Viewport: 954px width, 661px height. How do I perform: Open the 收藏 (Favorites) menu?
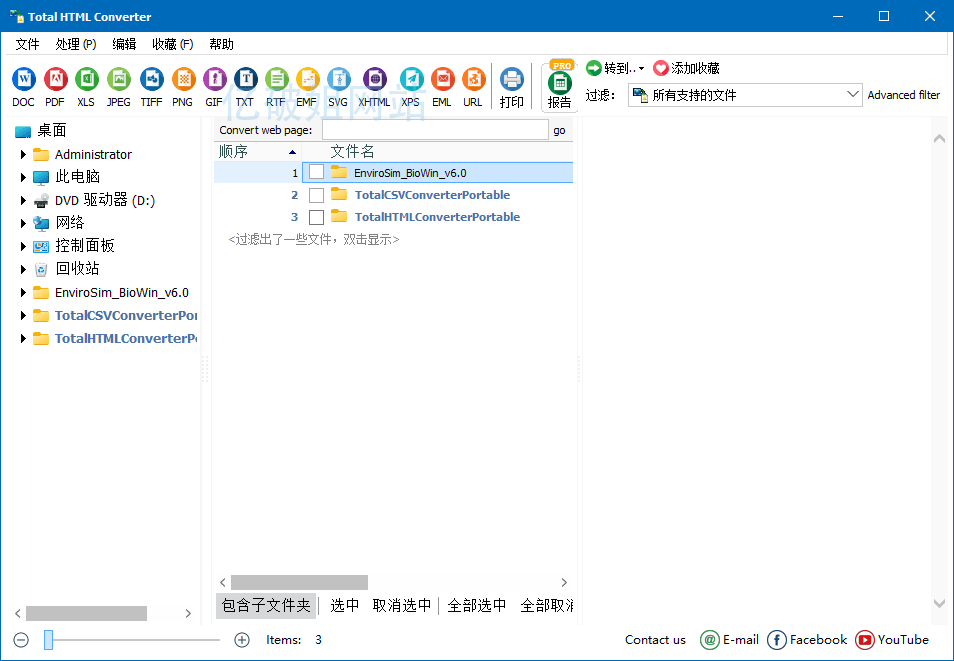[172, 43]
